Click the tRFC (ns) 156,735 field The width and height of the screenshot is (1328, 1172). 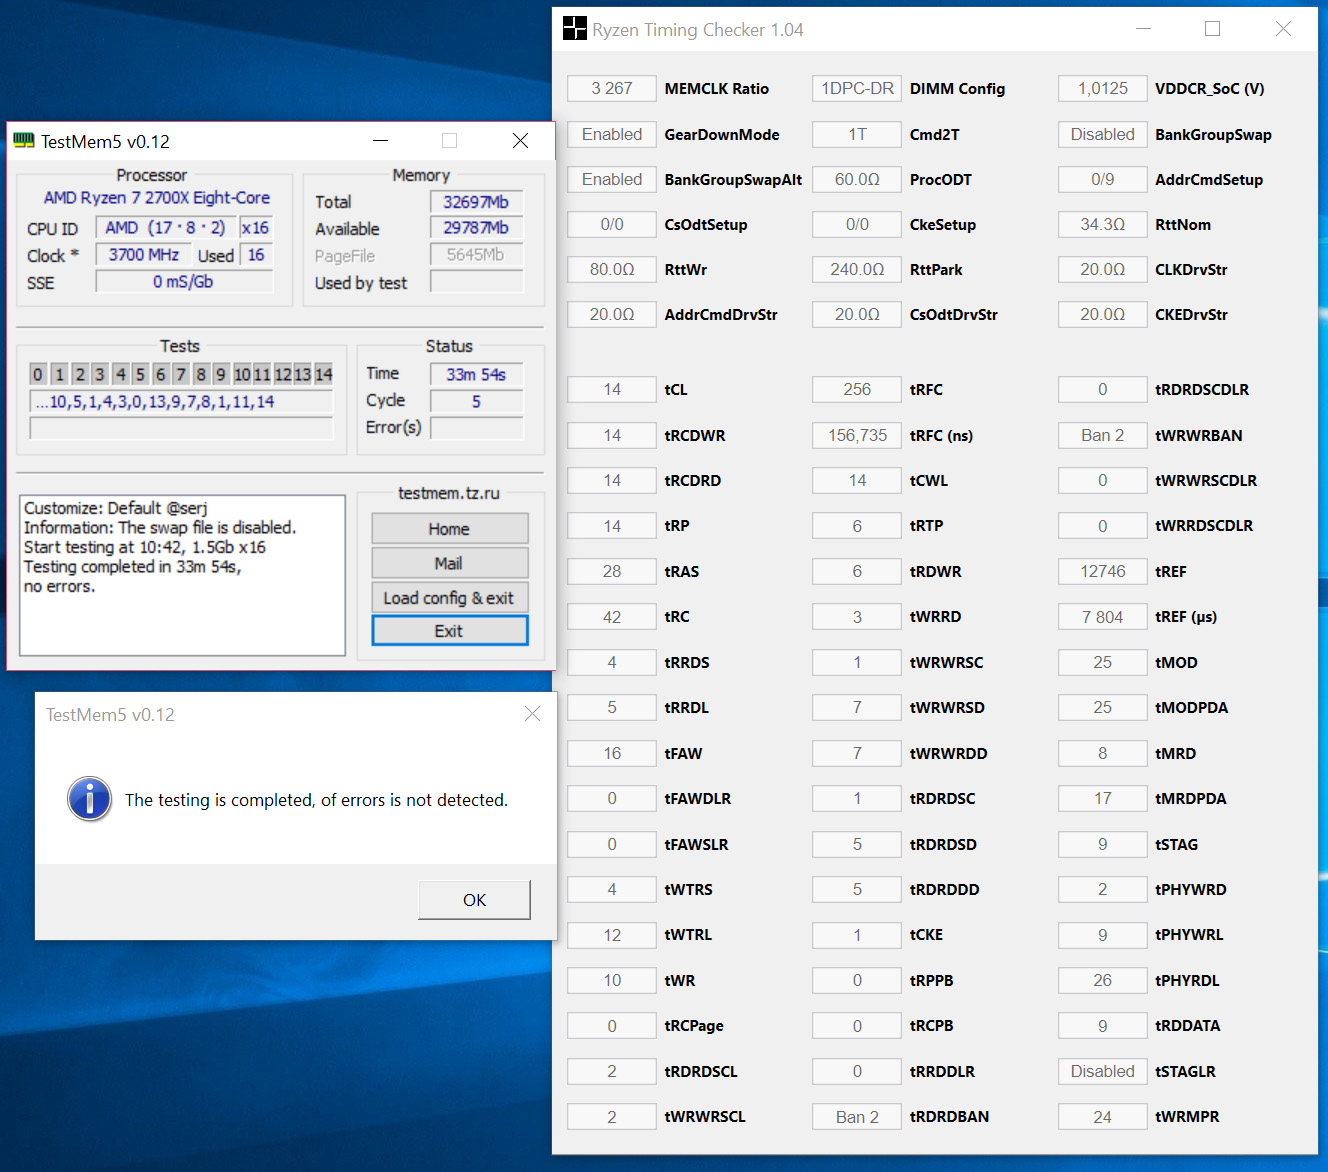point(857,435)
